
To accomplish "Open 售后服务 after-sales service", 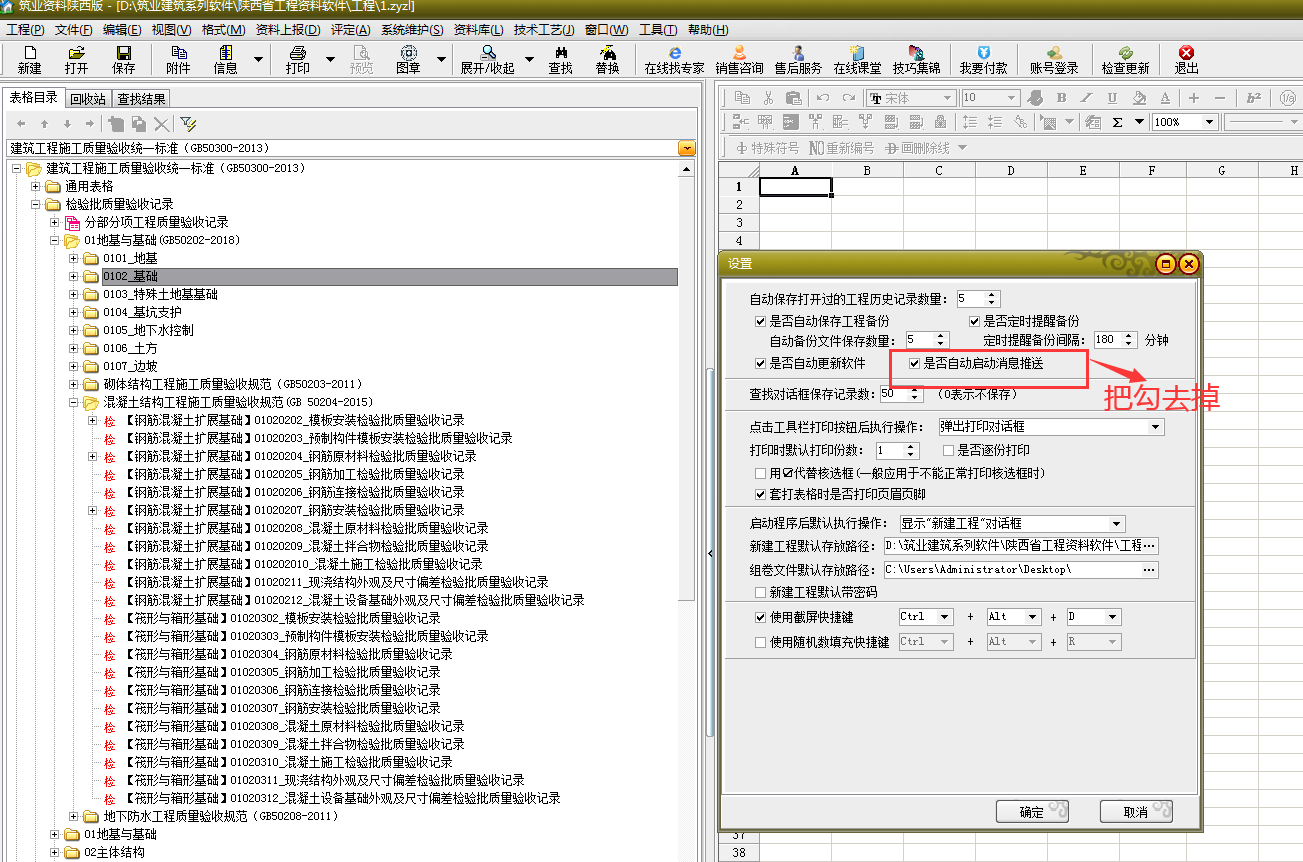I will click(x=798, y=60).
